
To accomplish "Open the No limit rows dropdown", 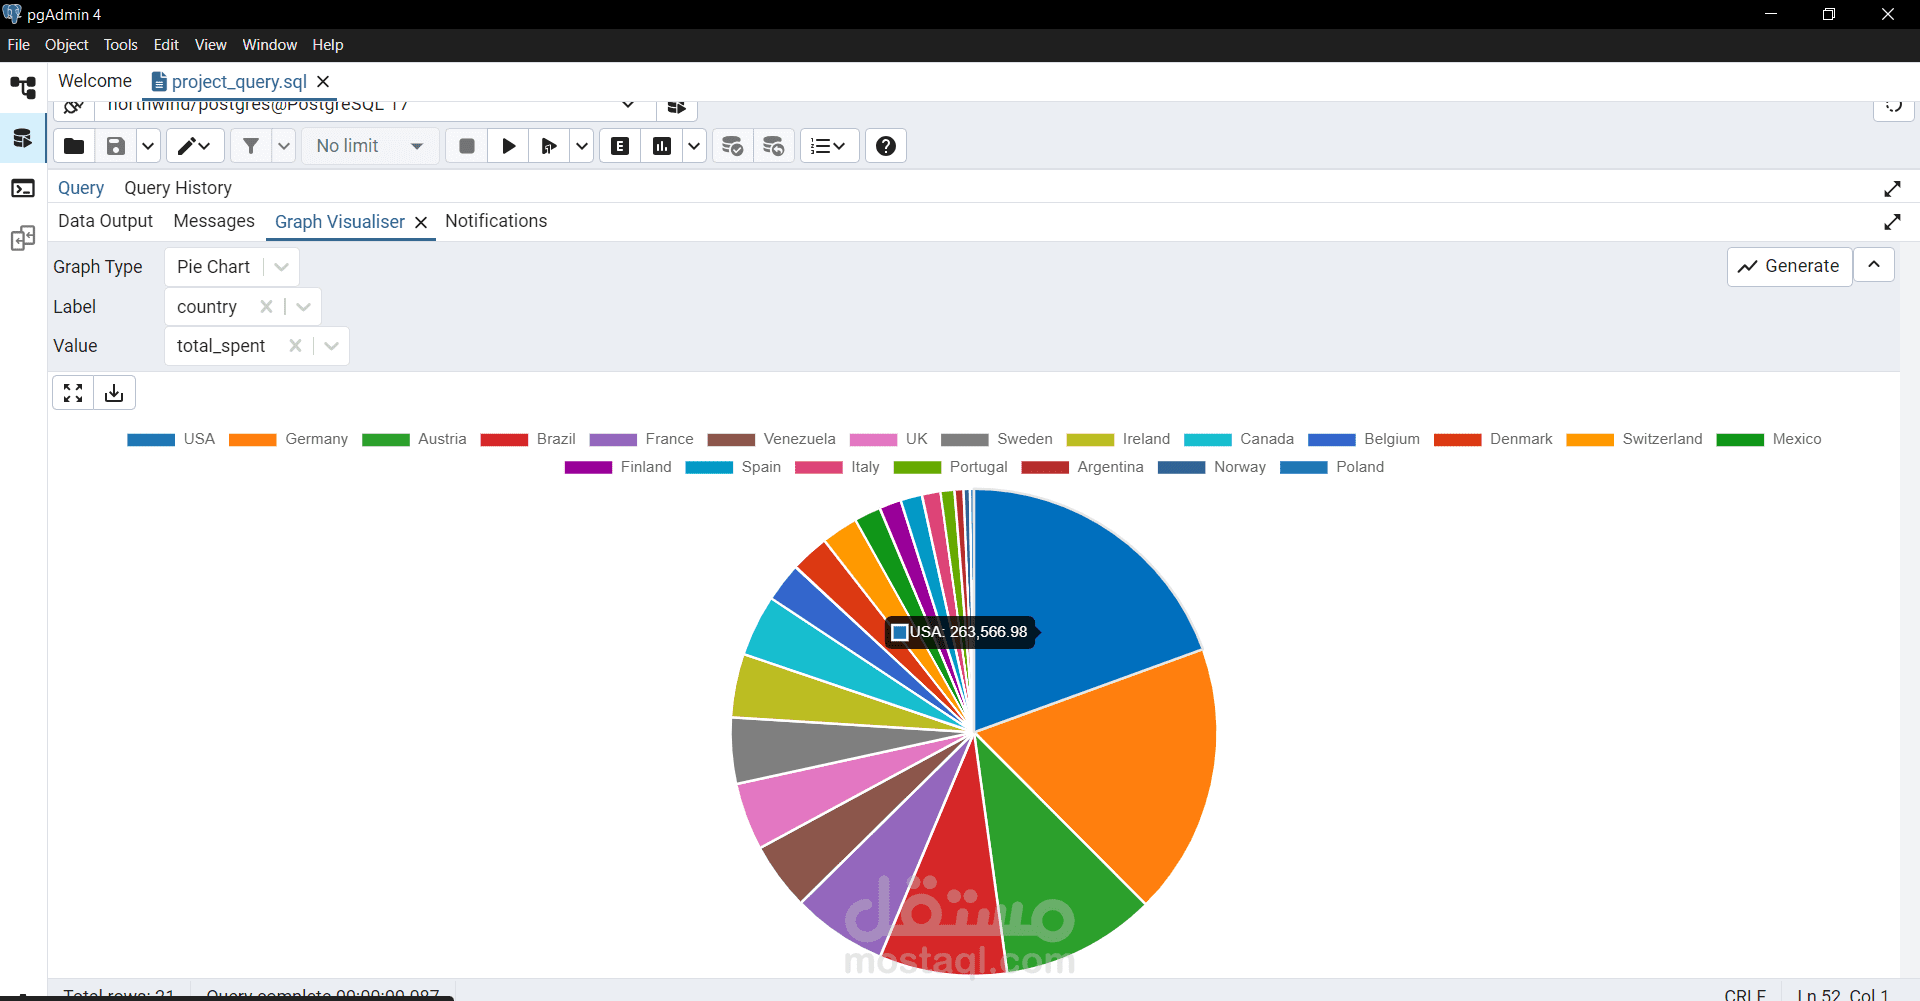I will pos(370,146).
